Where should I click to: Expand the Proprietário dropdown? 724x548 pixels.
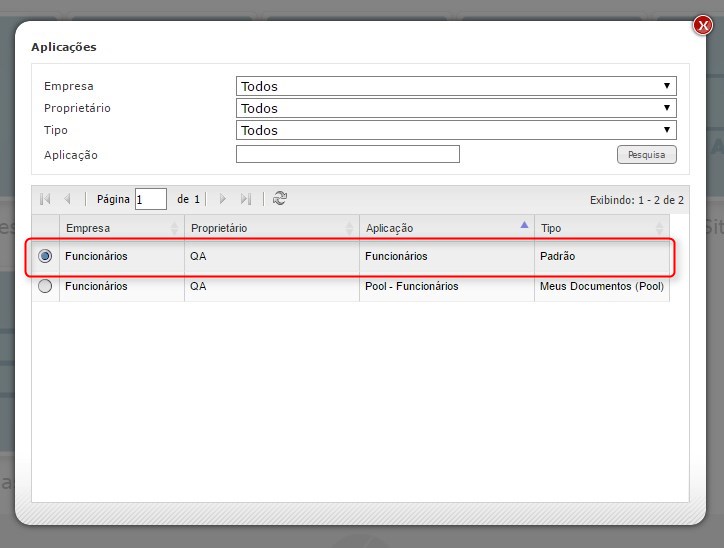[456, 109]
